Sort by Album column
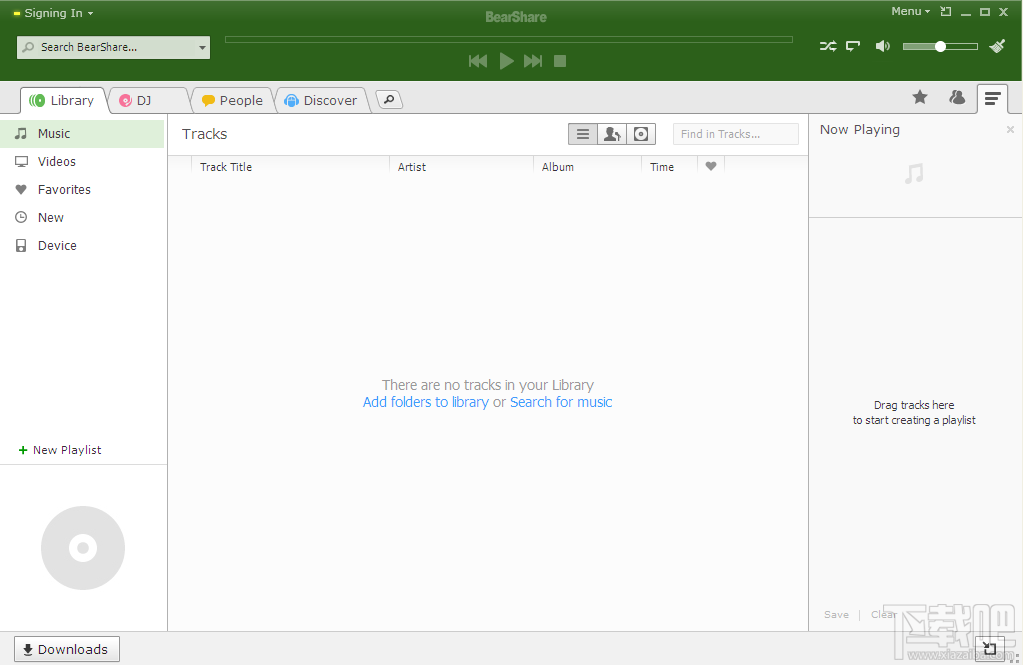 click(x=587, y=167)
